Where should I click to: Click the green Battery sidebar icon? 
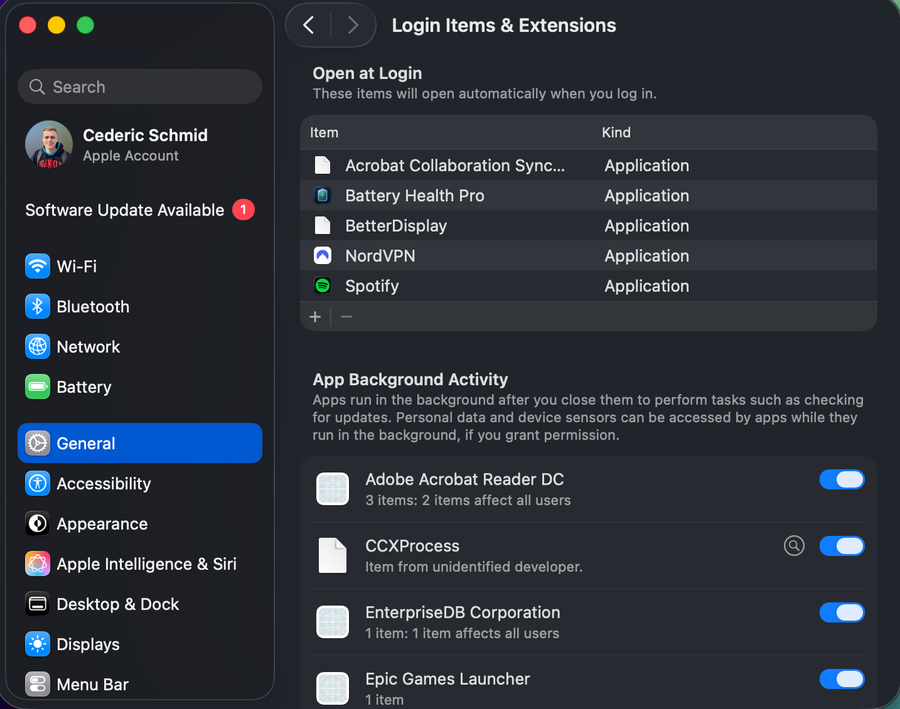[37, 387]
